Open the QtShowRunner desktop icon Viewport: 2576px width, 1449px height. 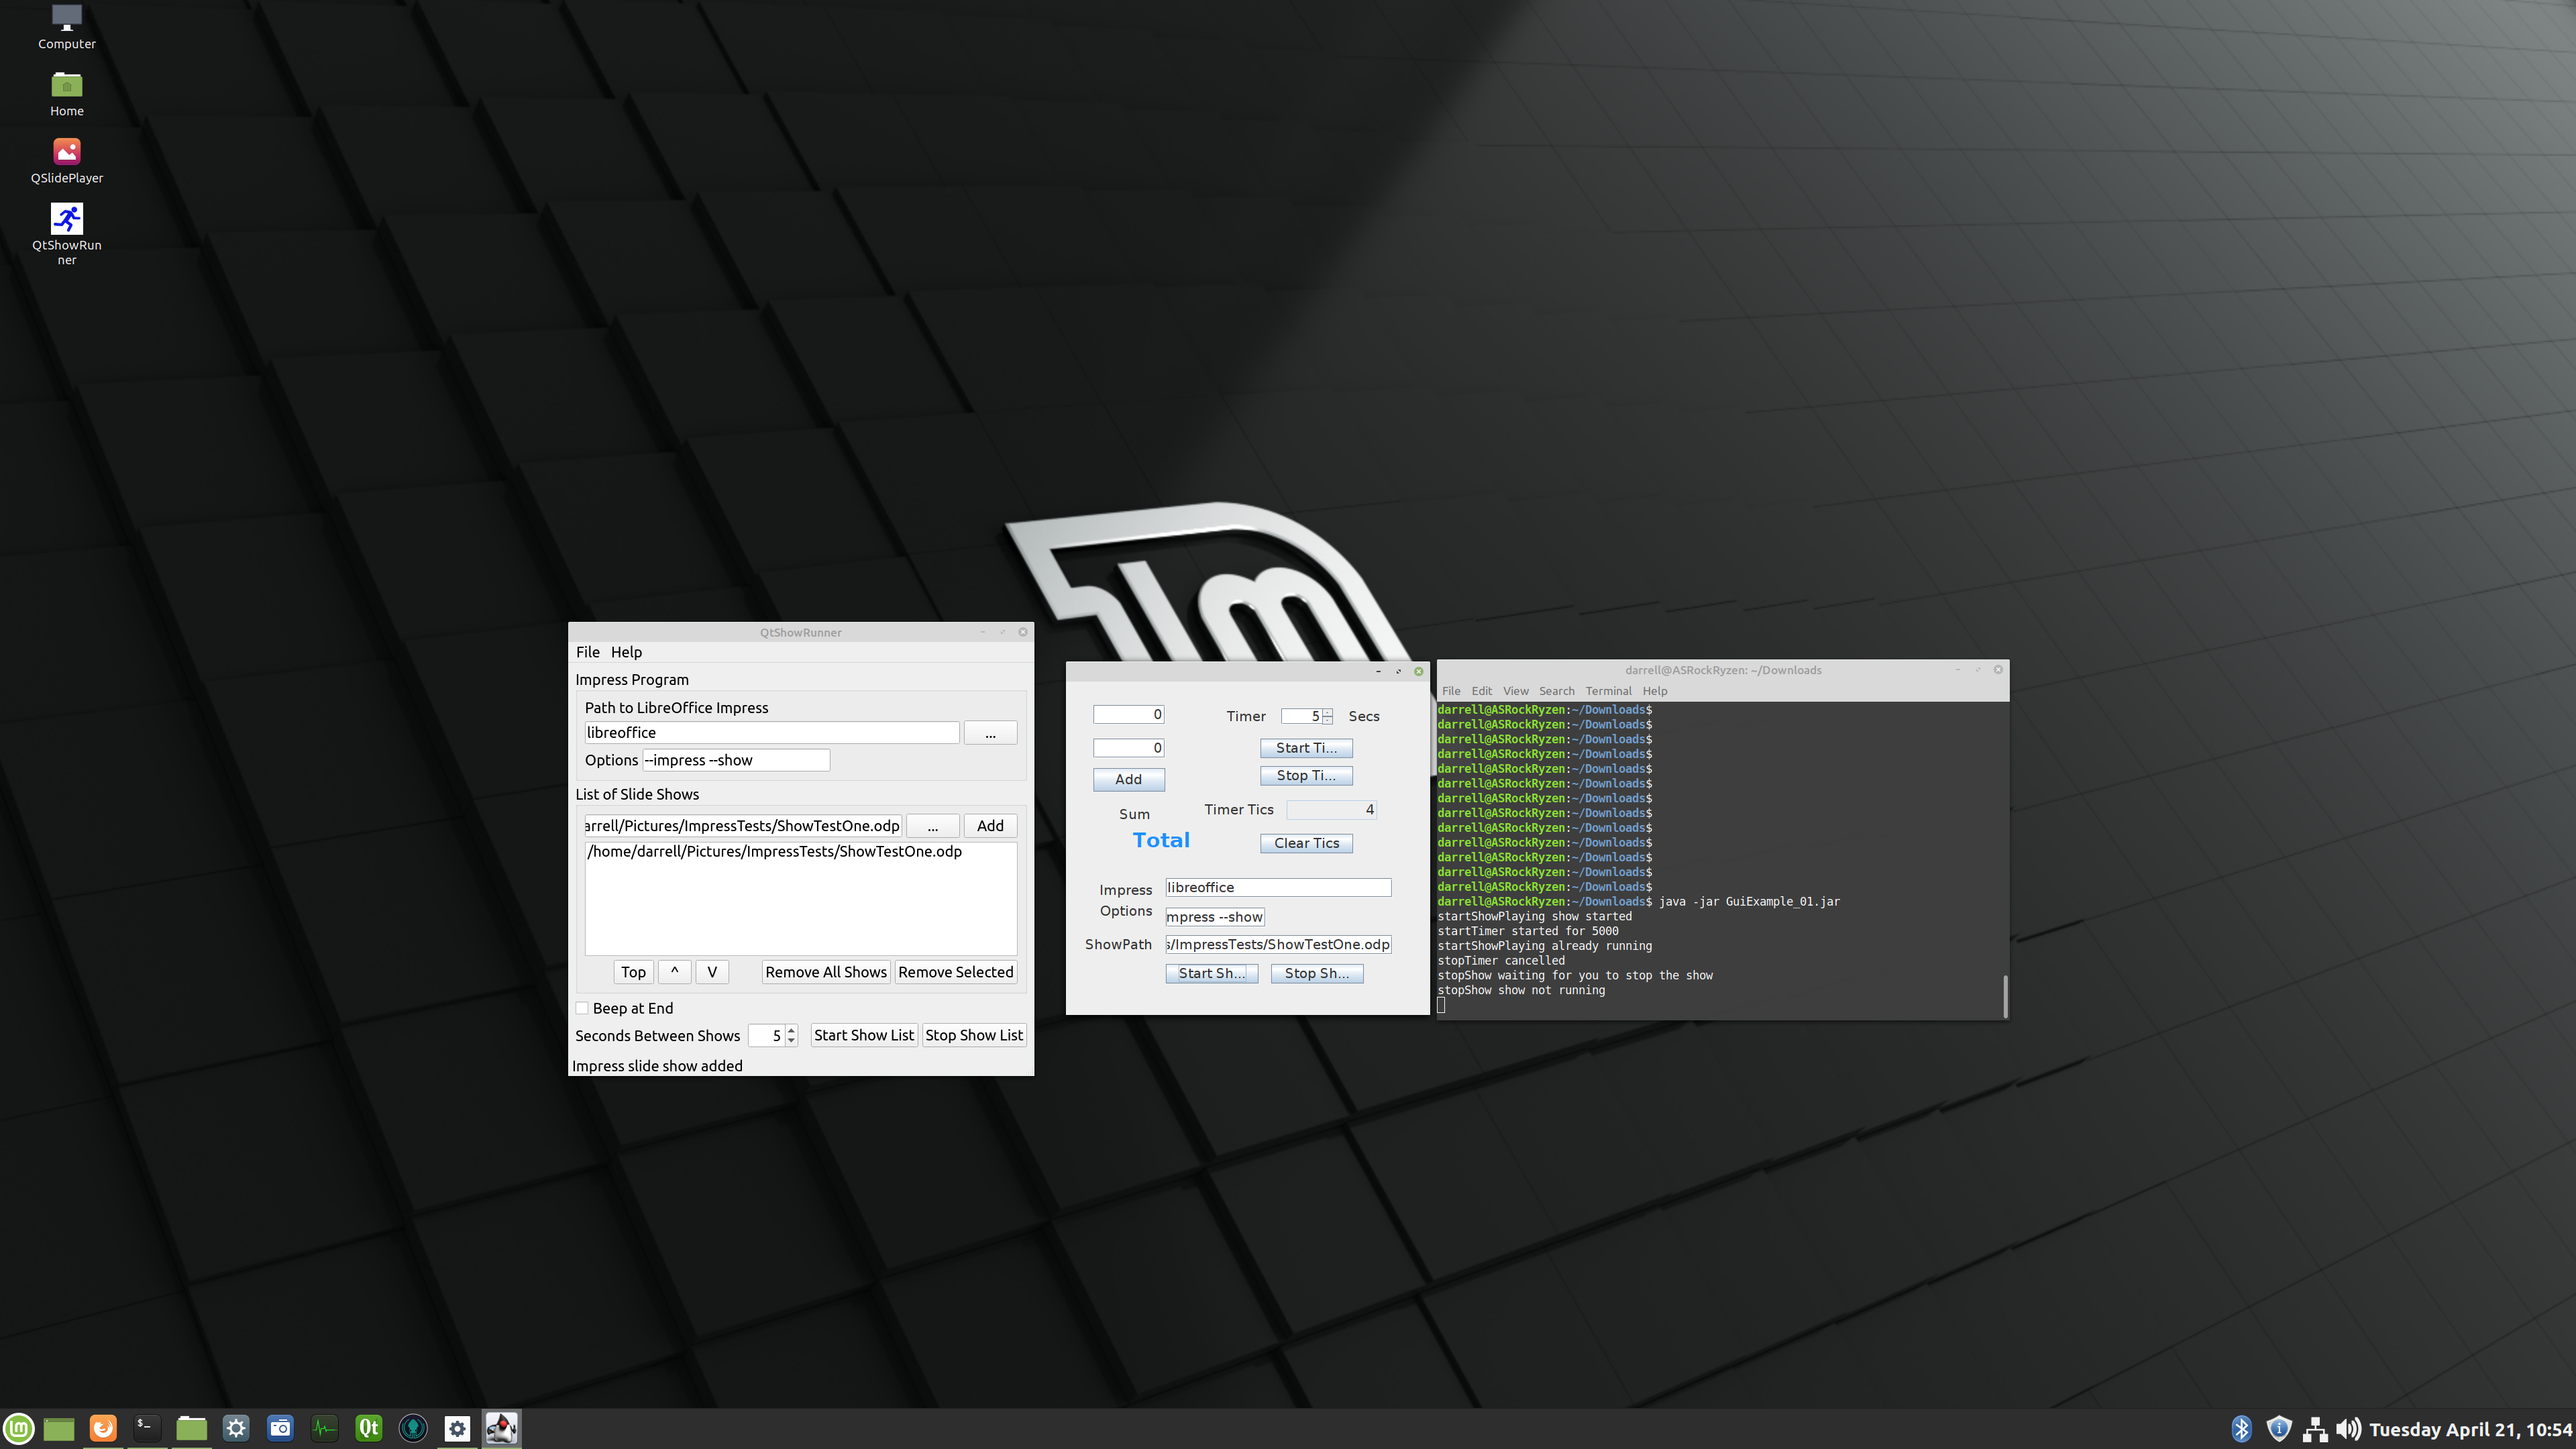click(x=66, y=220)
